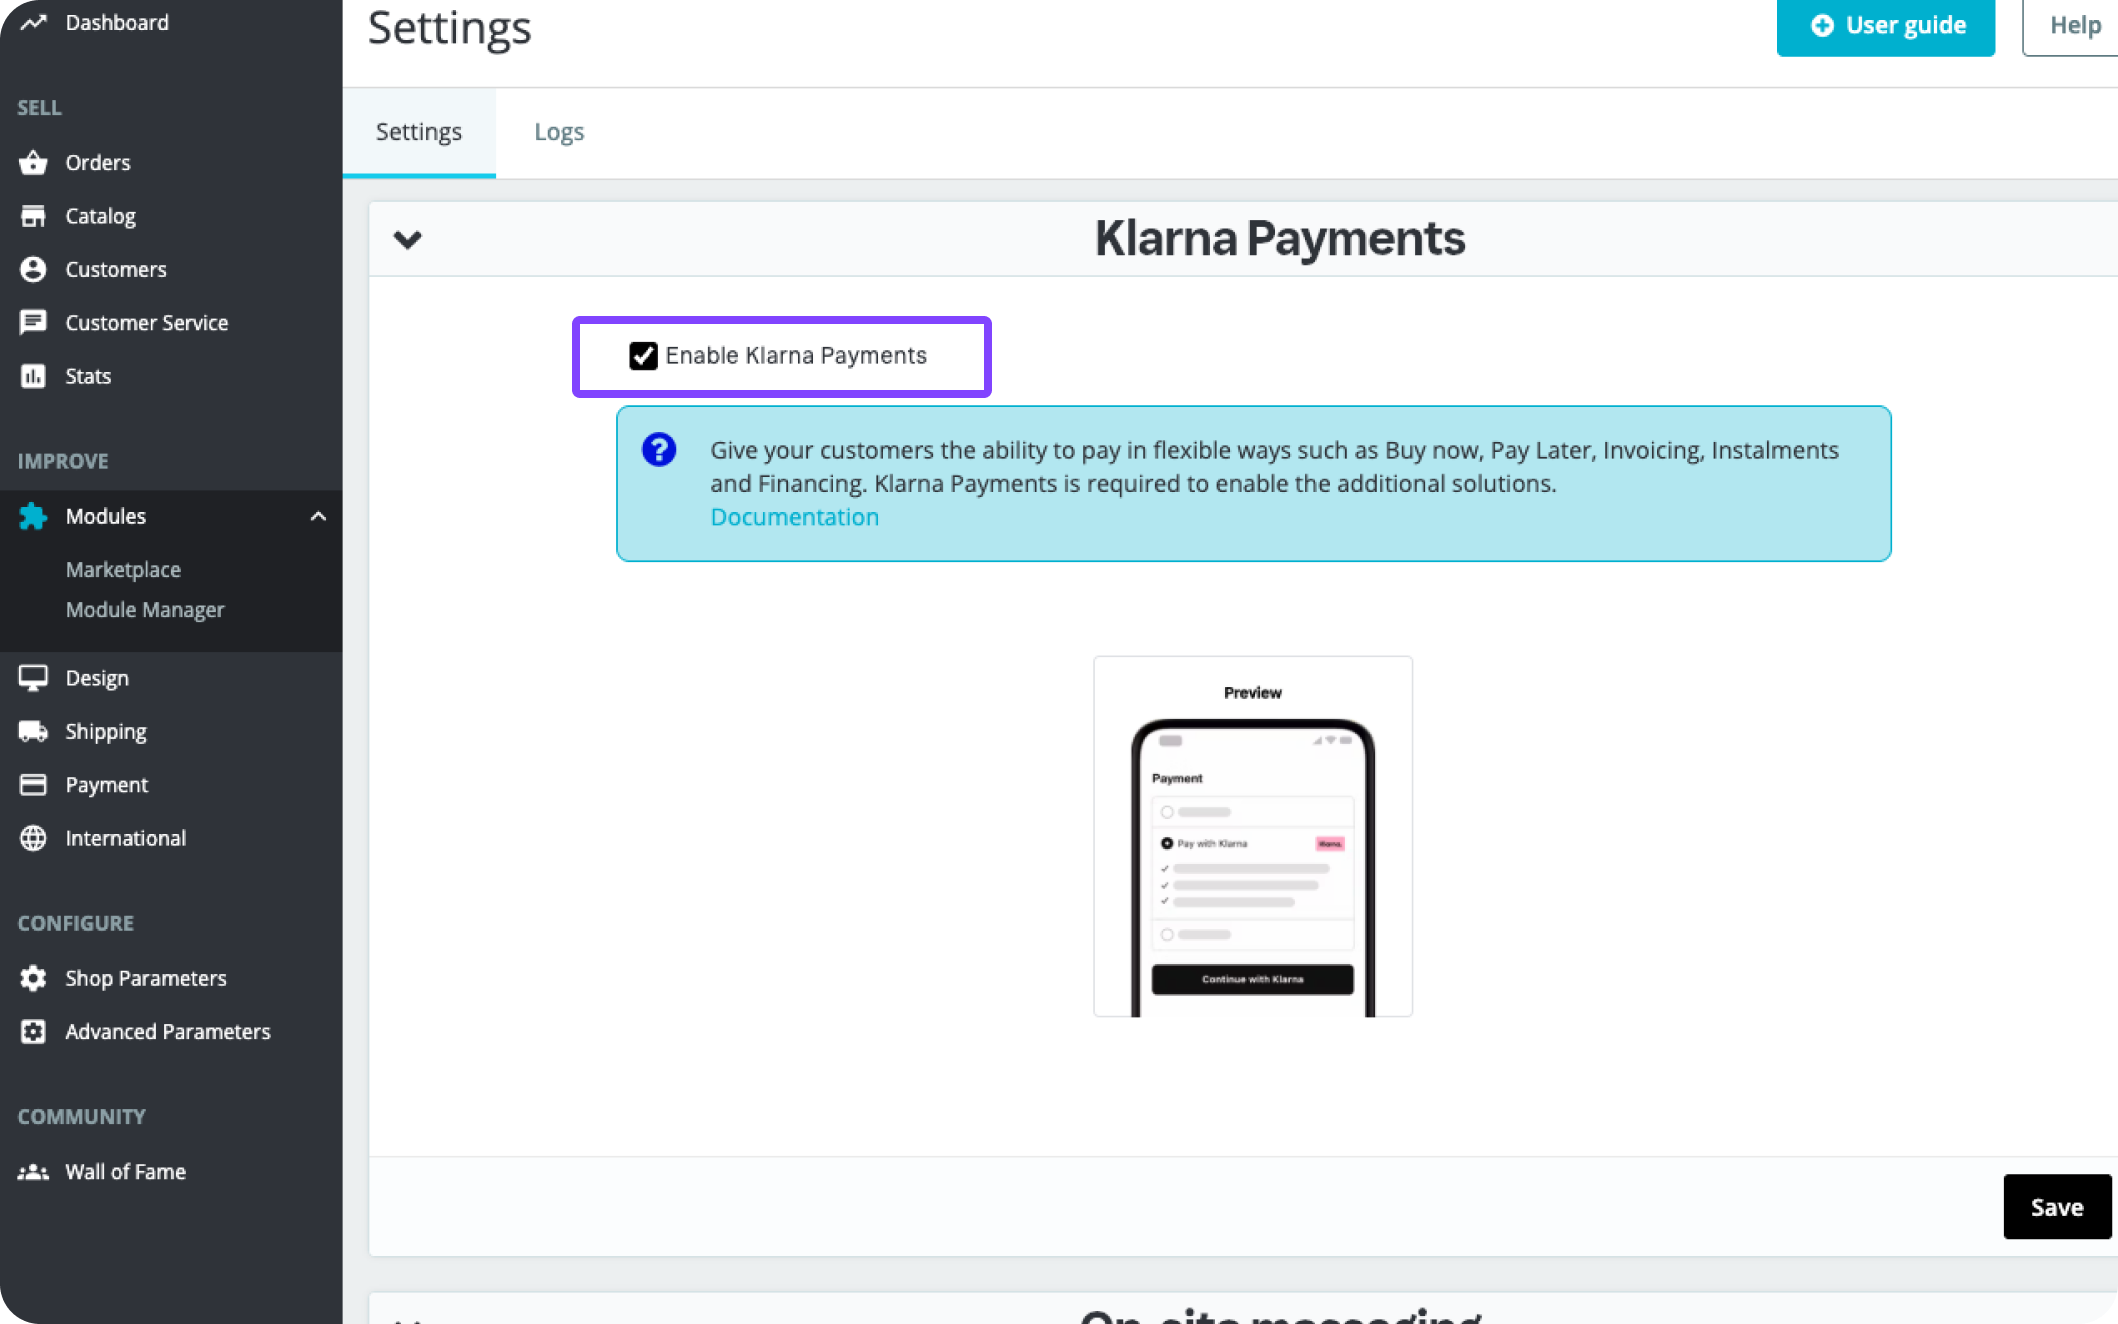This screenshot has height=1324, width=2118.
Task: Switch to the Logs tab
Action: 559,131
